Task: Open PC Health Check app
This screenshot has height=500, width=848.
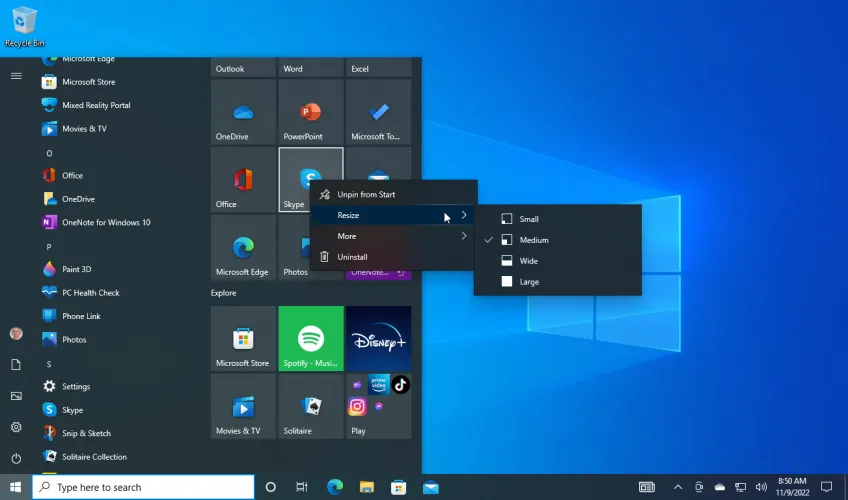Action: (x=90, y=293)
